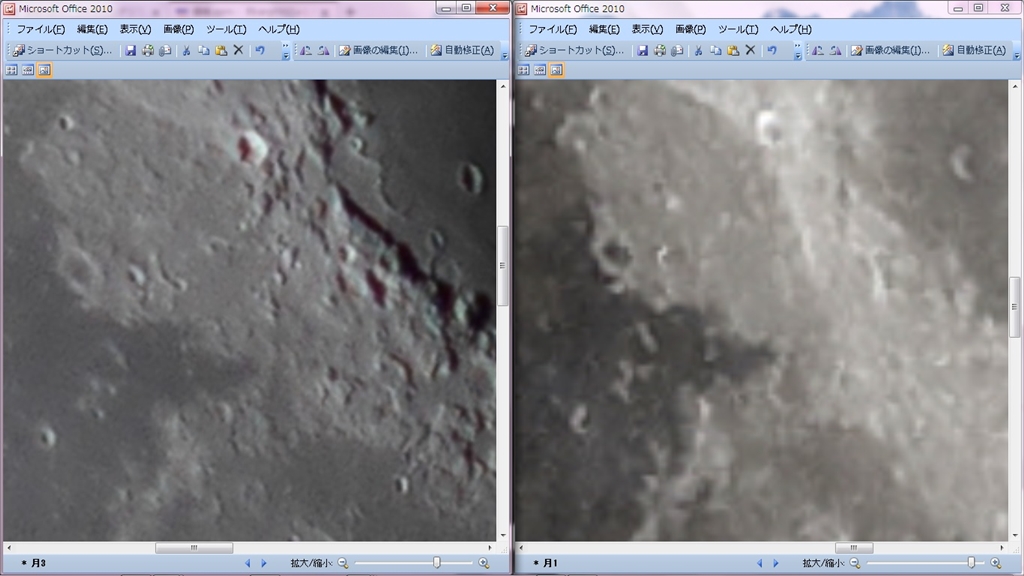Expand standard toolbar options in right window
Image resolution: width=1024 pixels, height=576 pixels.
tap(797, 51)
